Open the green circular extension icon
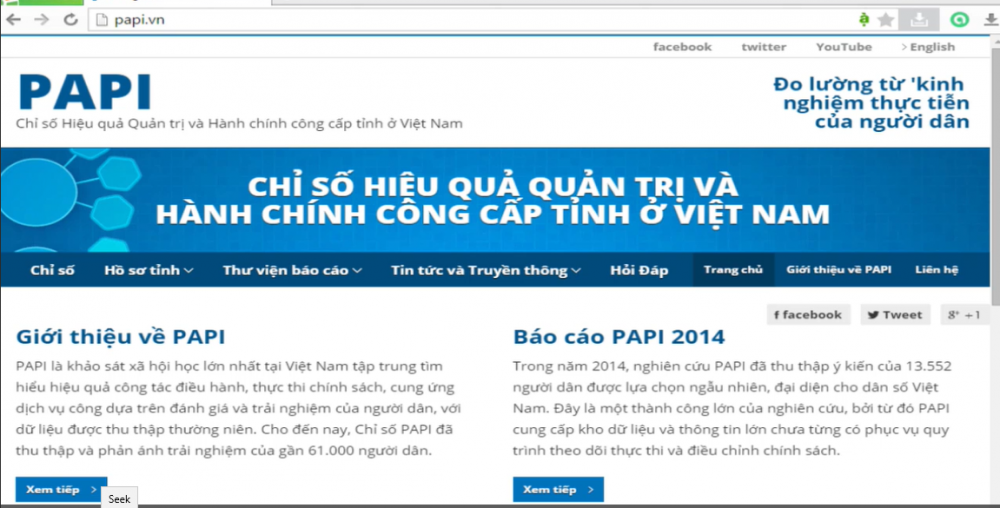This screenshot has height=508, width=1000. tap(959, 20)
